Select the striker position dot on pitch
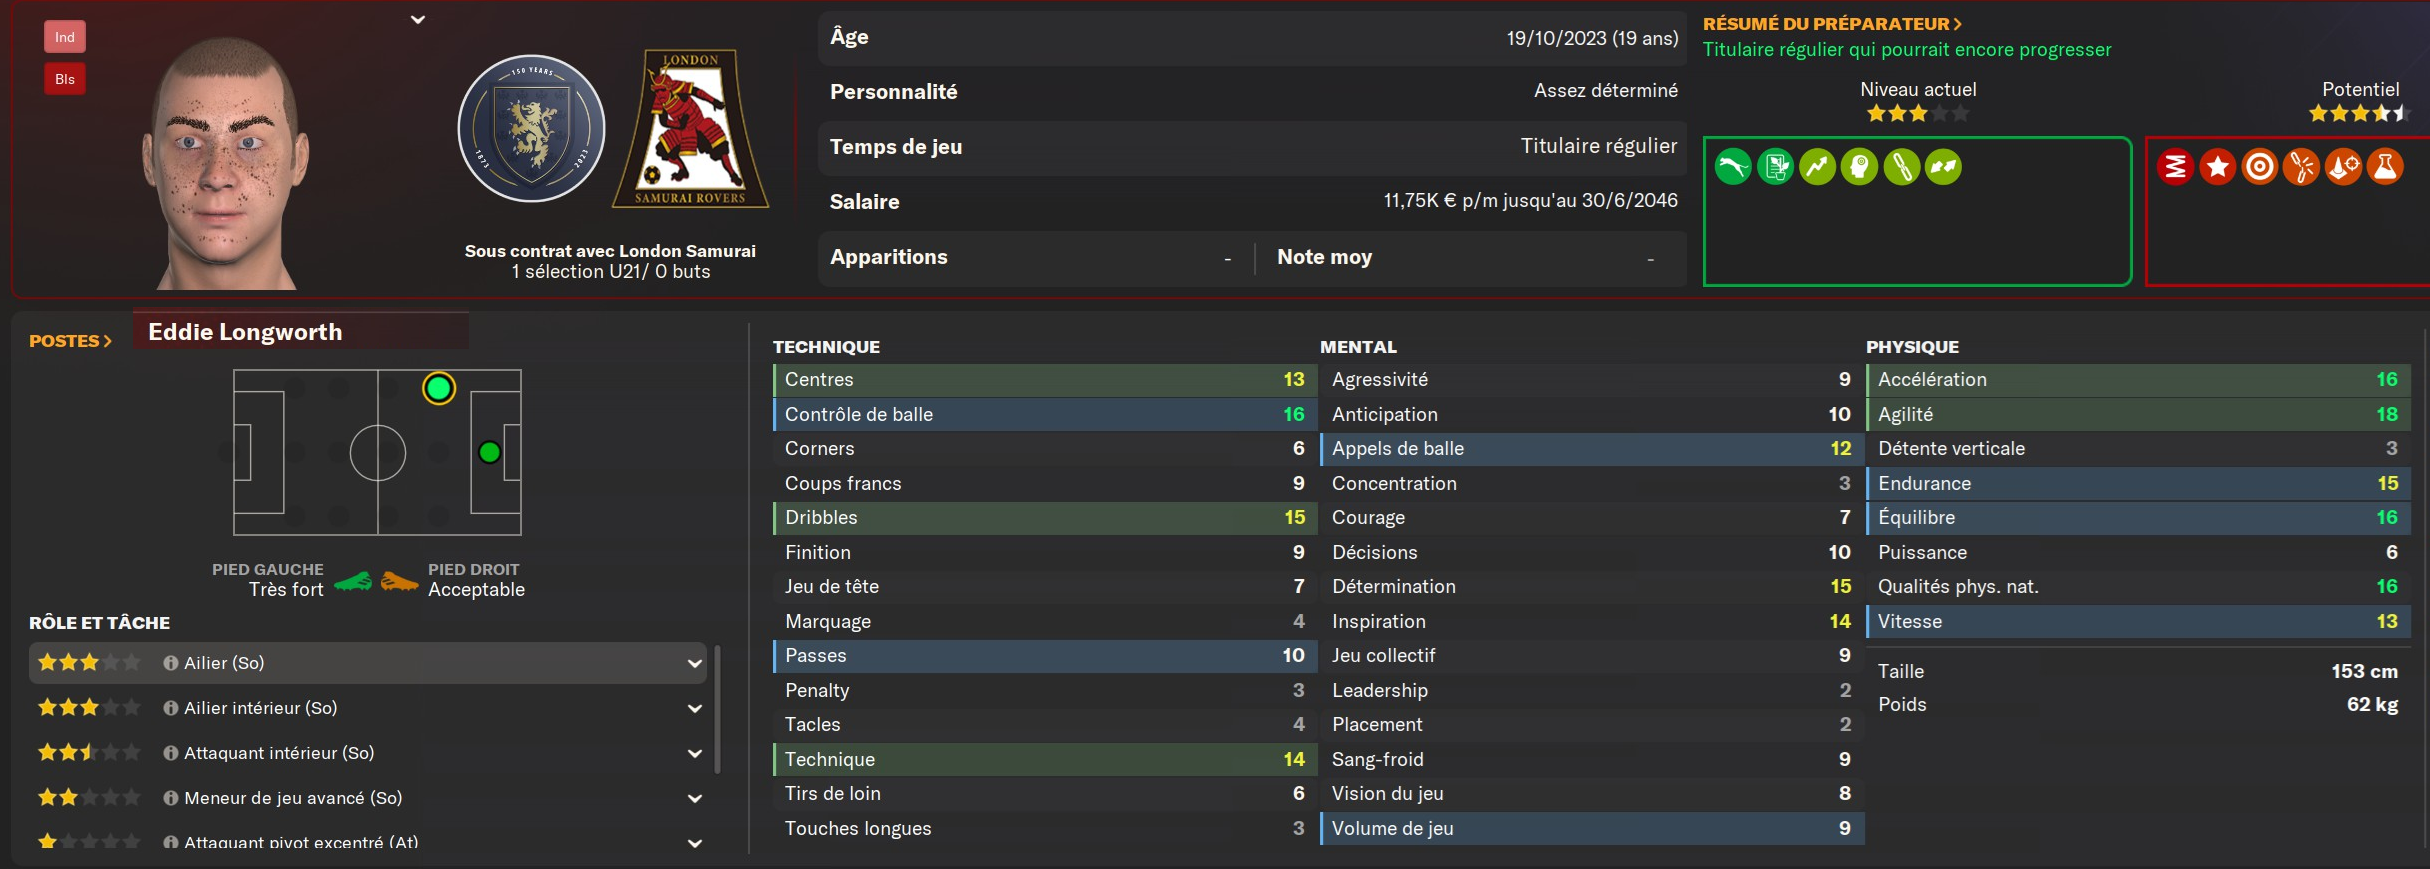Screen dimensions: 2430x869 point(490,453)
